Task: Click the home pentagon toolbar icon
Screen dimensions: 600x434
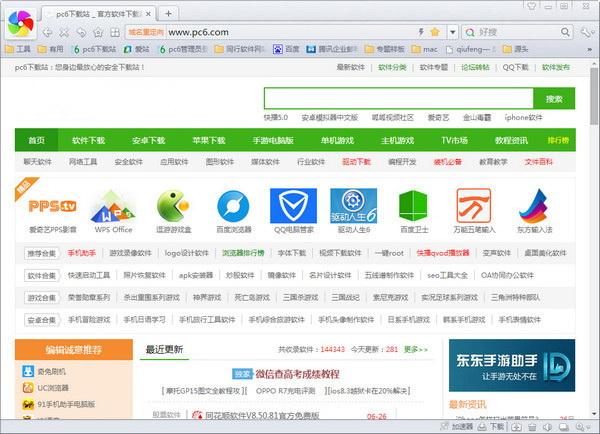Action: [x=98, y=33]
